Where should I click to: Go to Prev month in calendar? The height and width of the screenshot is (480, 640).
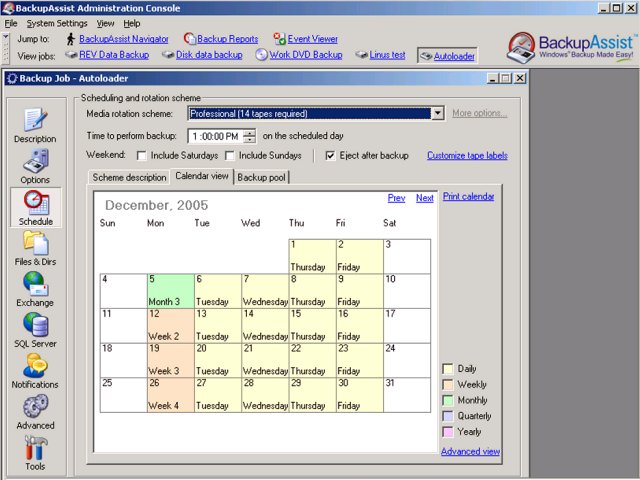(x=396, y=198)
